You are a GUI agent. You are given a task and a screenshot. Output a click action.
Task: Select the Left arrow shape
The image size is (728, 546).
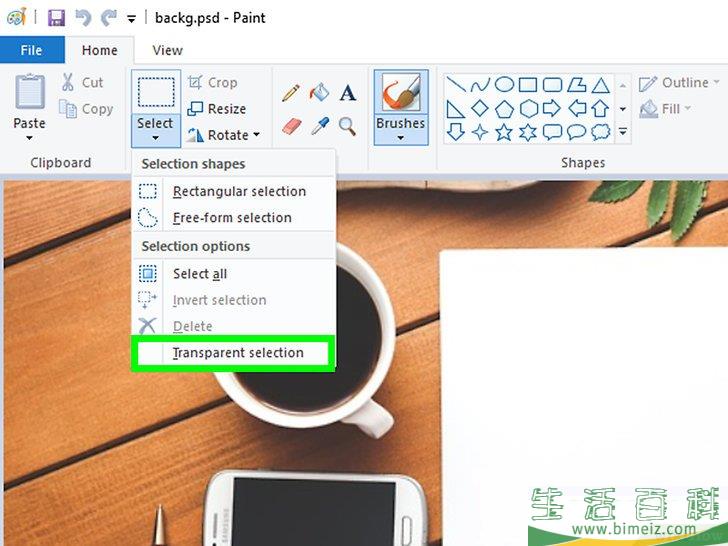[x=577, y=109]
